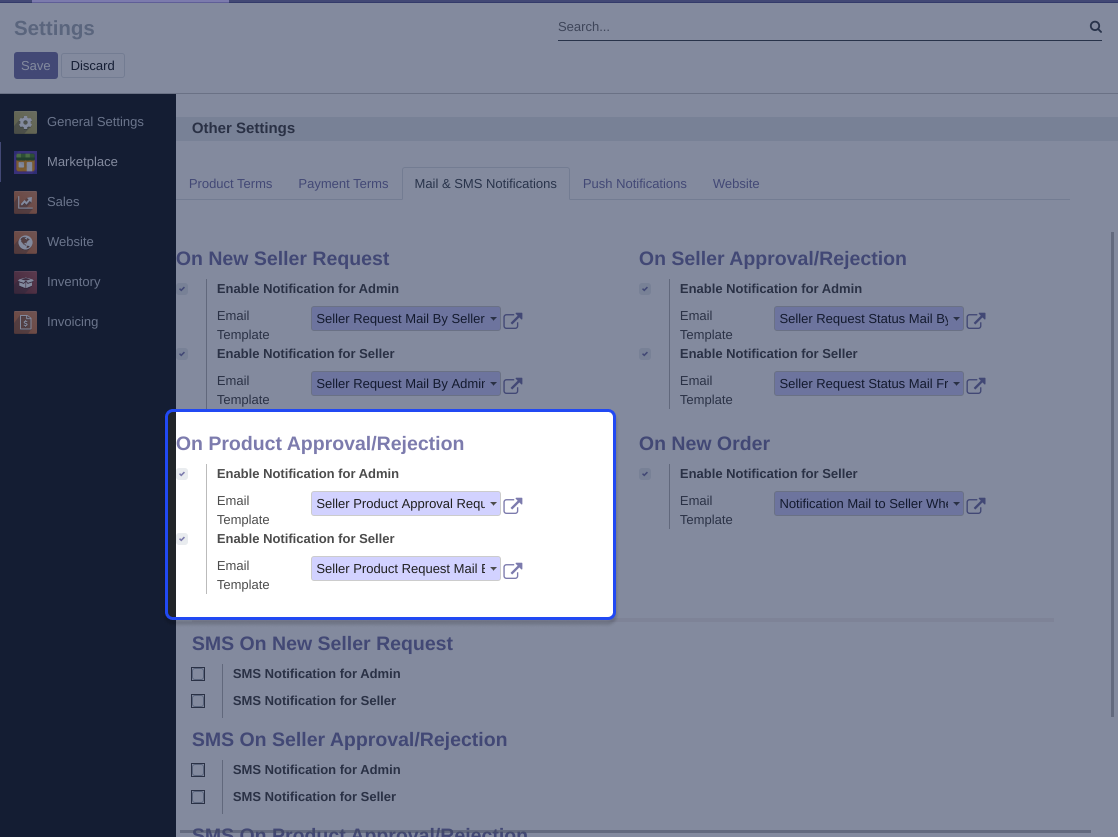The image size is (1118, 837).
Task: Switch to the Push Notifications tab
Action: coord(634,184)
